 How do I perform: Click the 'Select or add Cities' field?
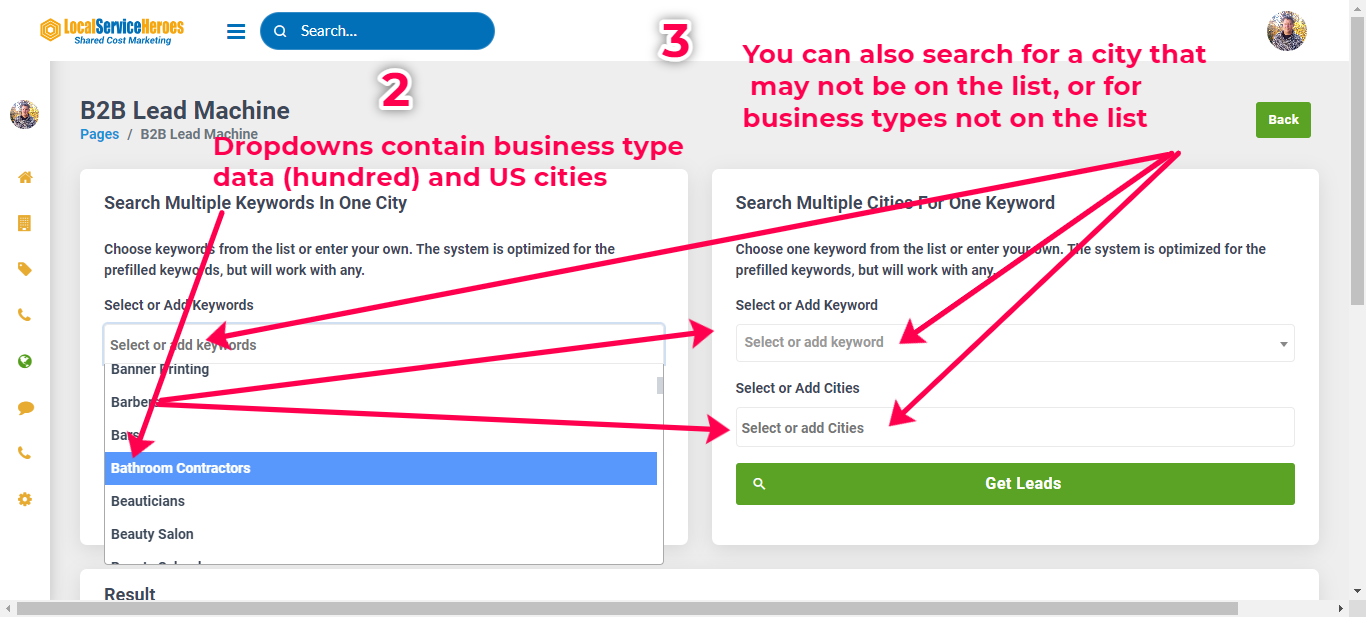[x=1015, y=428]
